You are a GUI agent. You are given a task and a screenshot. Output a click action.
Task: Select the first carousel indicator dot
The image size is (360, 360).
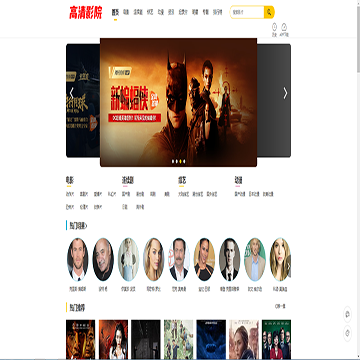(173, 161)
